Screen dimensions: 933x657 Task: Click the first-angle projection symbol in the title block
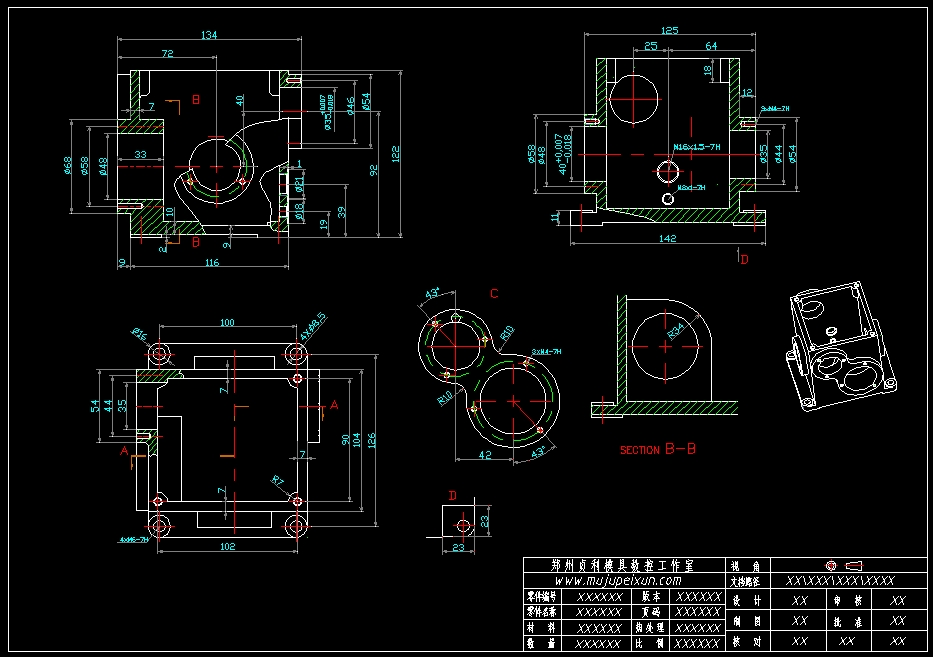(844, 565)
